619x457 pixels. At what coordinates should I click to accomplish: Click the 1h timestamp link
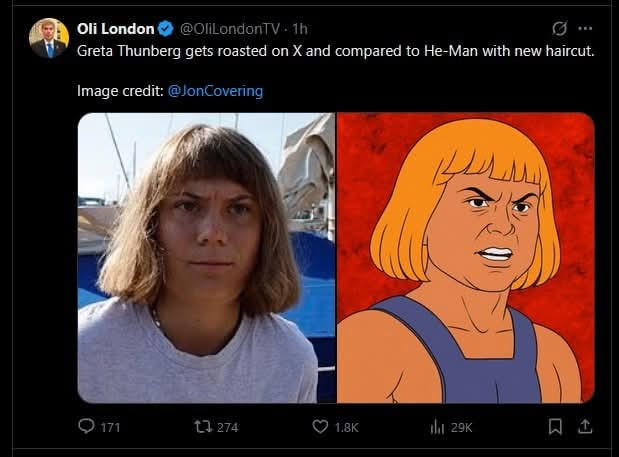tap(300, 29)
